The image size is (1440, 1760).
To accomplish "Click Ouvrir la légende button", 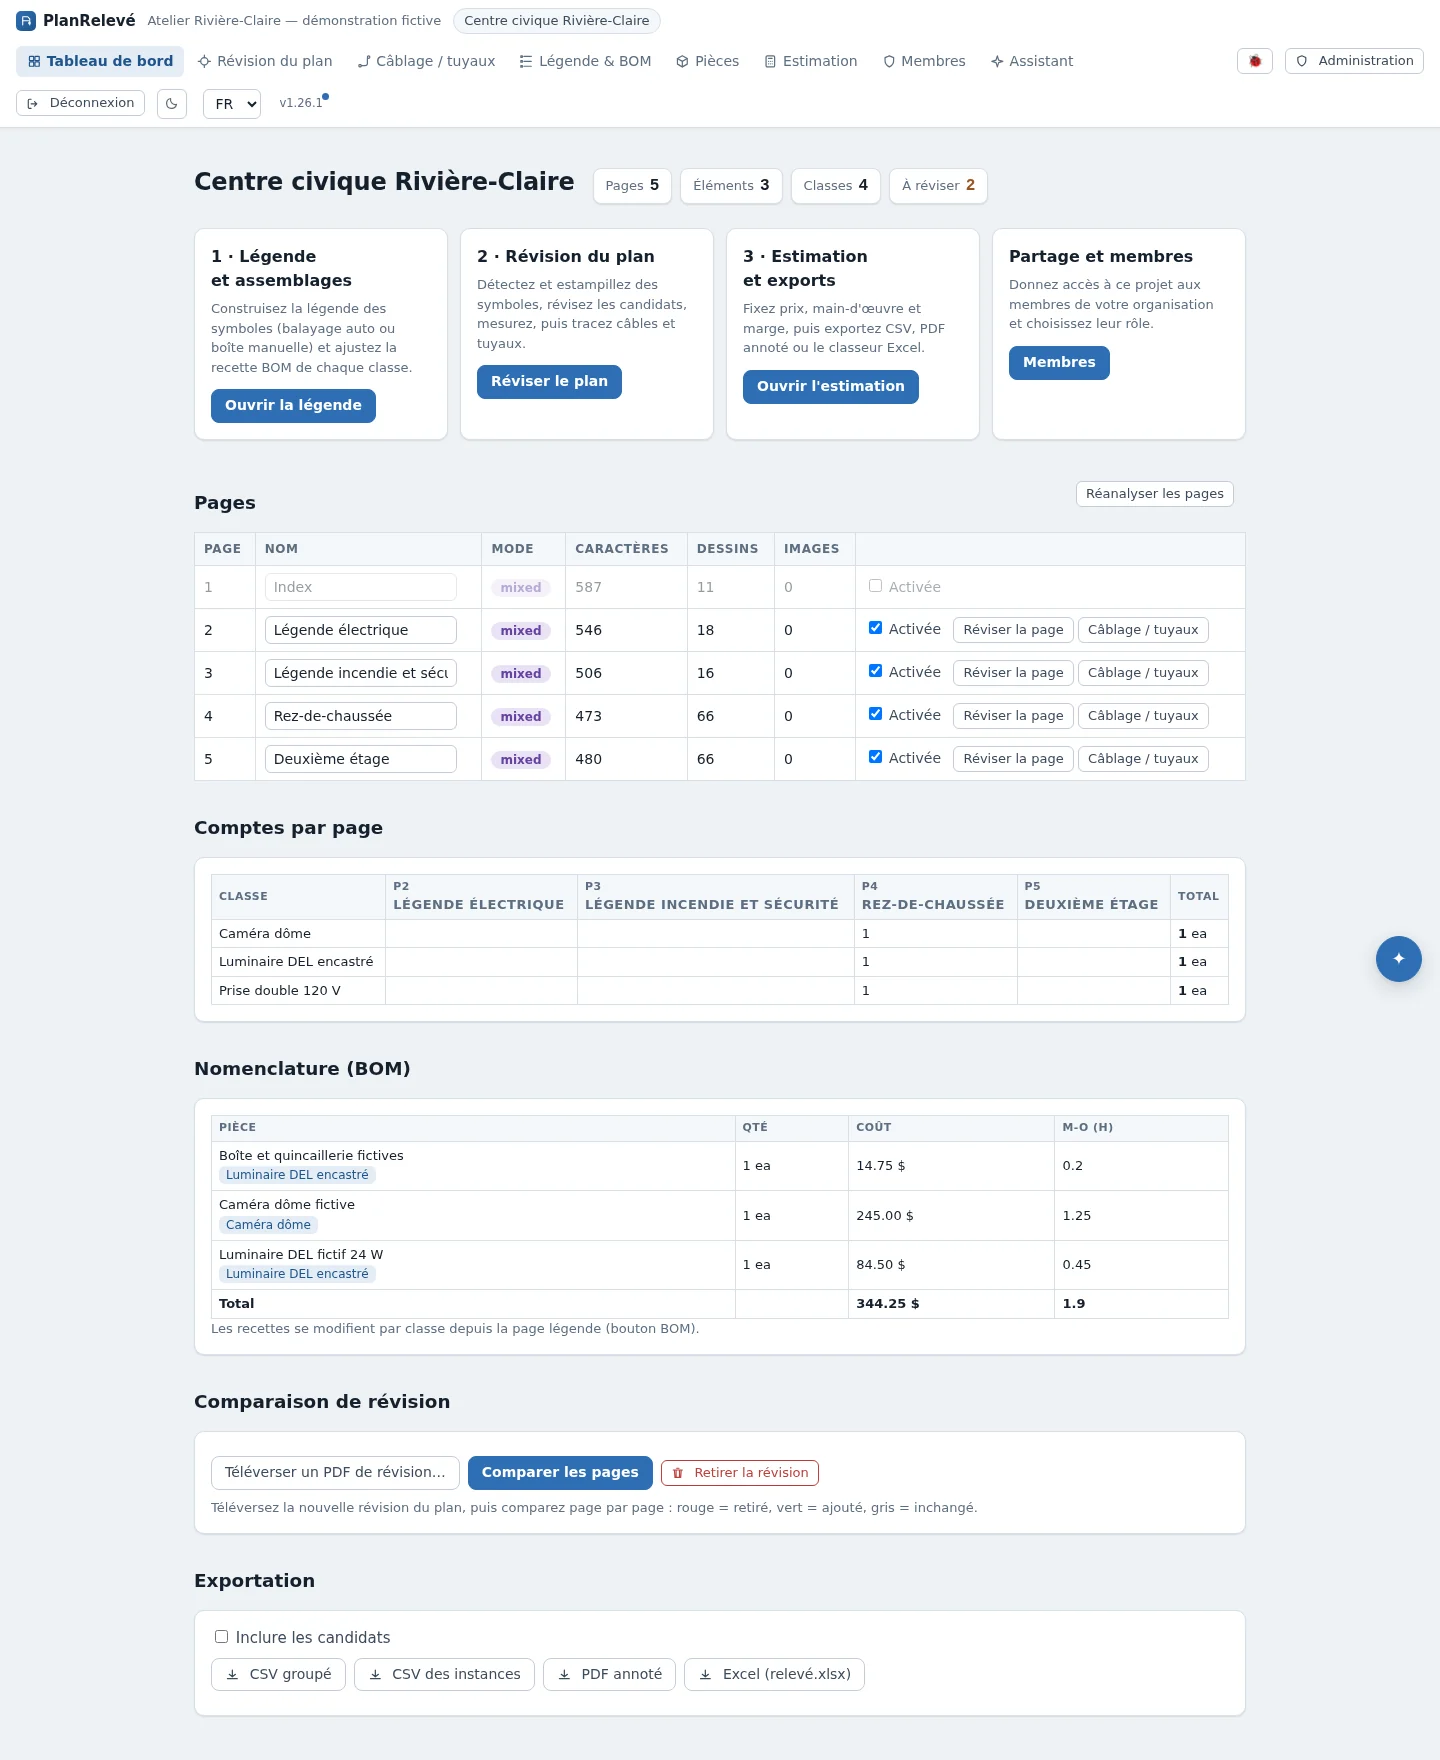I will [293, 406].
